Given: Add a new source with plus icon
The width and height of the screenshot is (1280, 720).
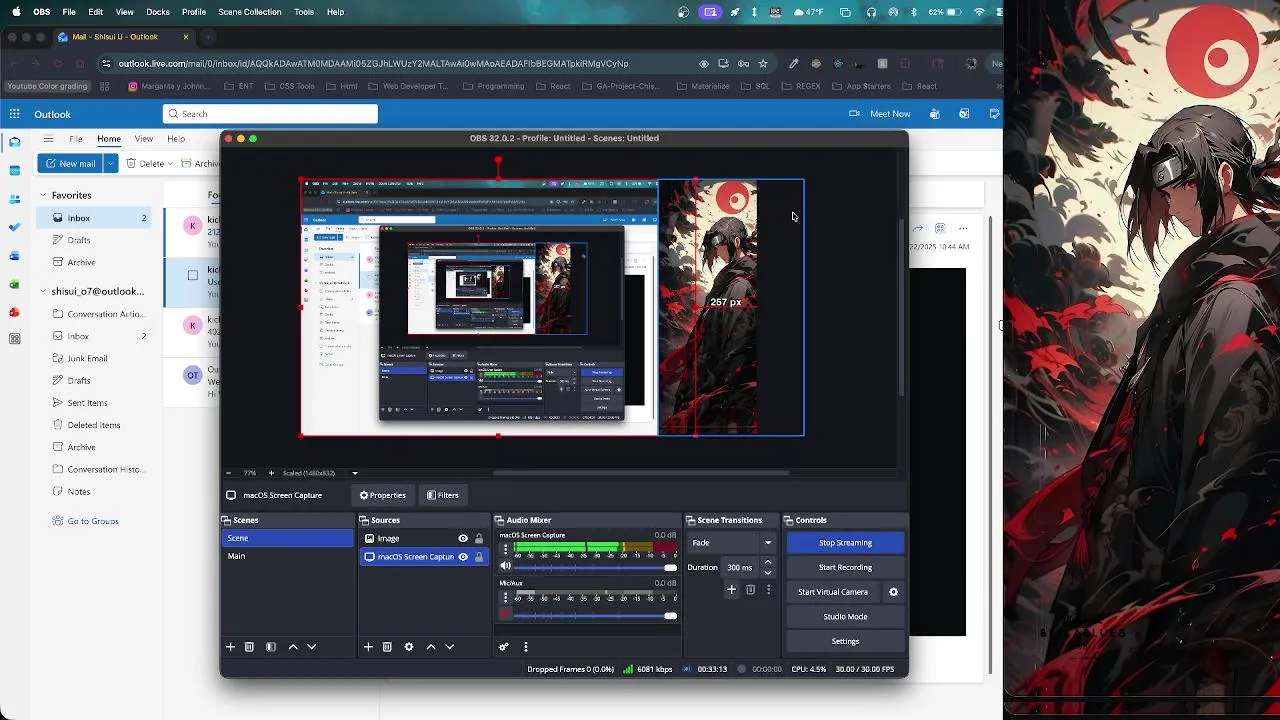Looking at the screenshot, I should [x=368, y=647].
